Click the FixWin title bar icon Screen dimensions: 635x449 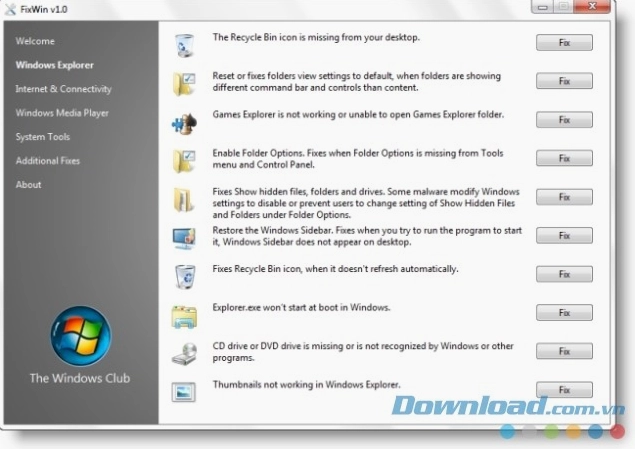10,10
